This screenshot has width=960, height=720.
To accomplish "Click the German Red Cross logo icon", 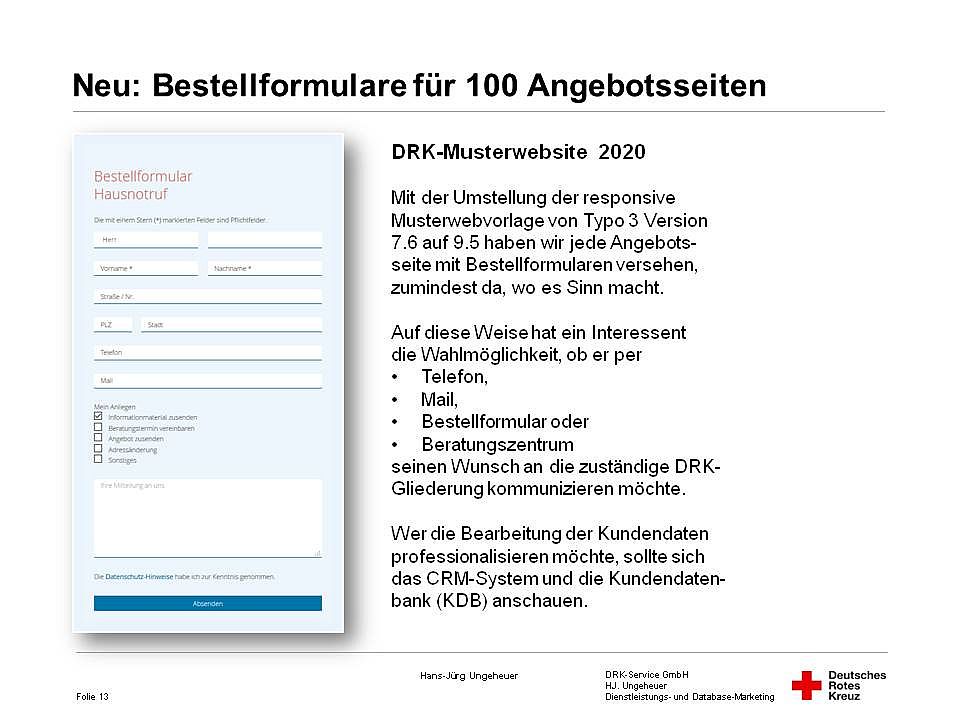I will [806, 685].
